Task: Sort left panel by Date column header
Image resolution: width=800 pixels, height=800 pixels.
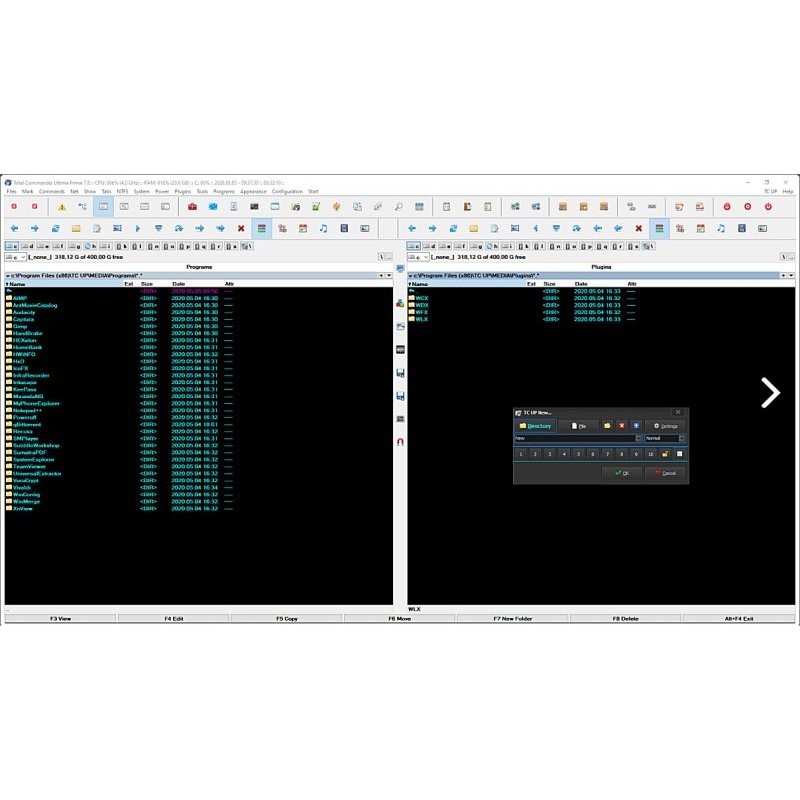Action: click(179, 284)
